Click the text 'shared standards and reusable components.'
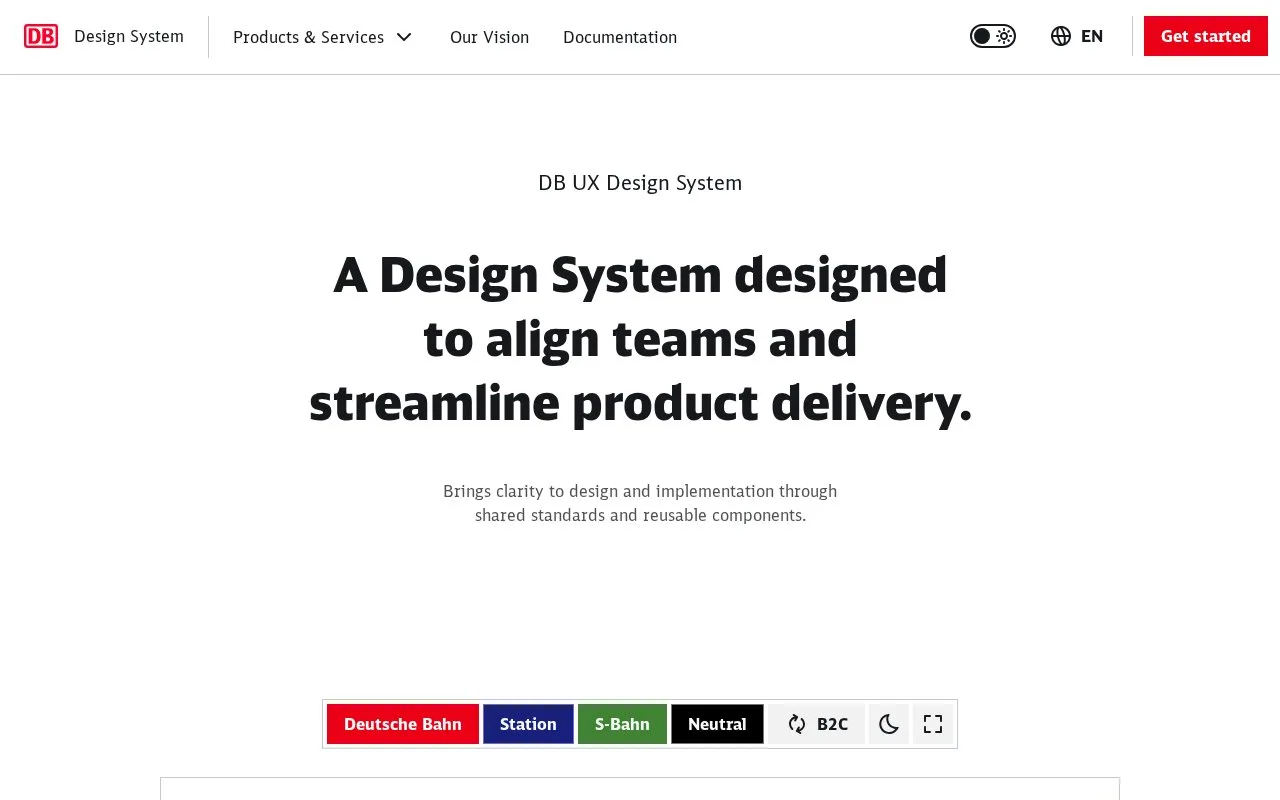This screenshot has width=1280, height=800. [x=640, y=515]
